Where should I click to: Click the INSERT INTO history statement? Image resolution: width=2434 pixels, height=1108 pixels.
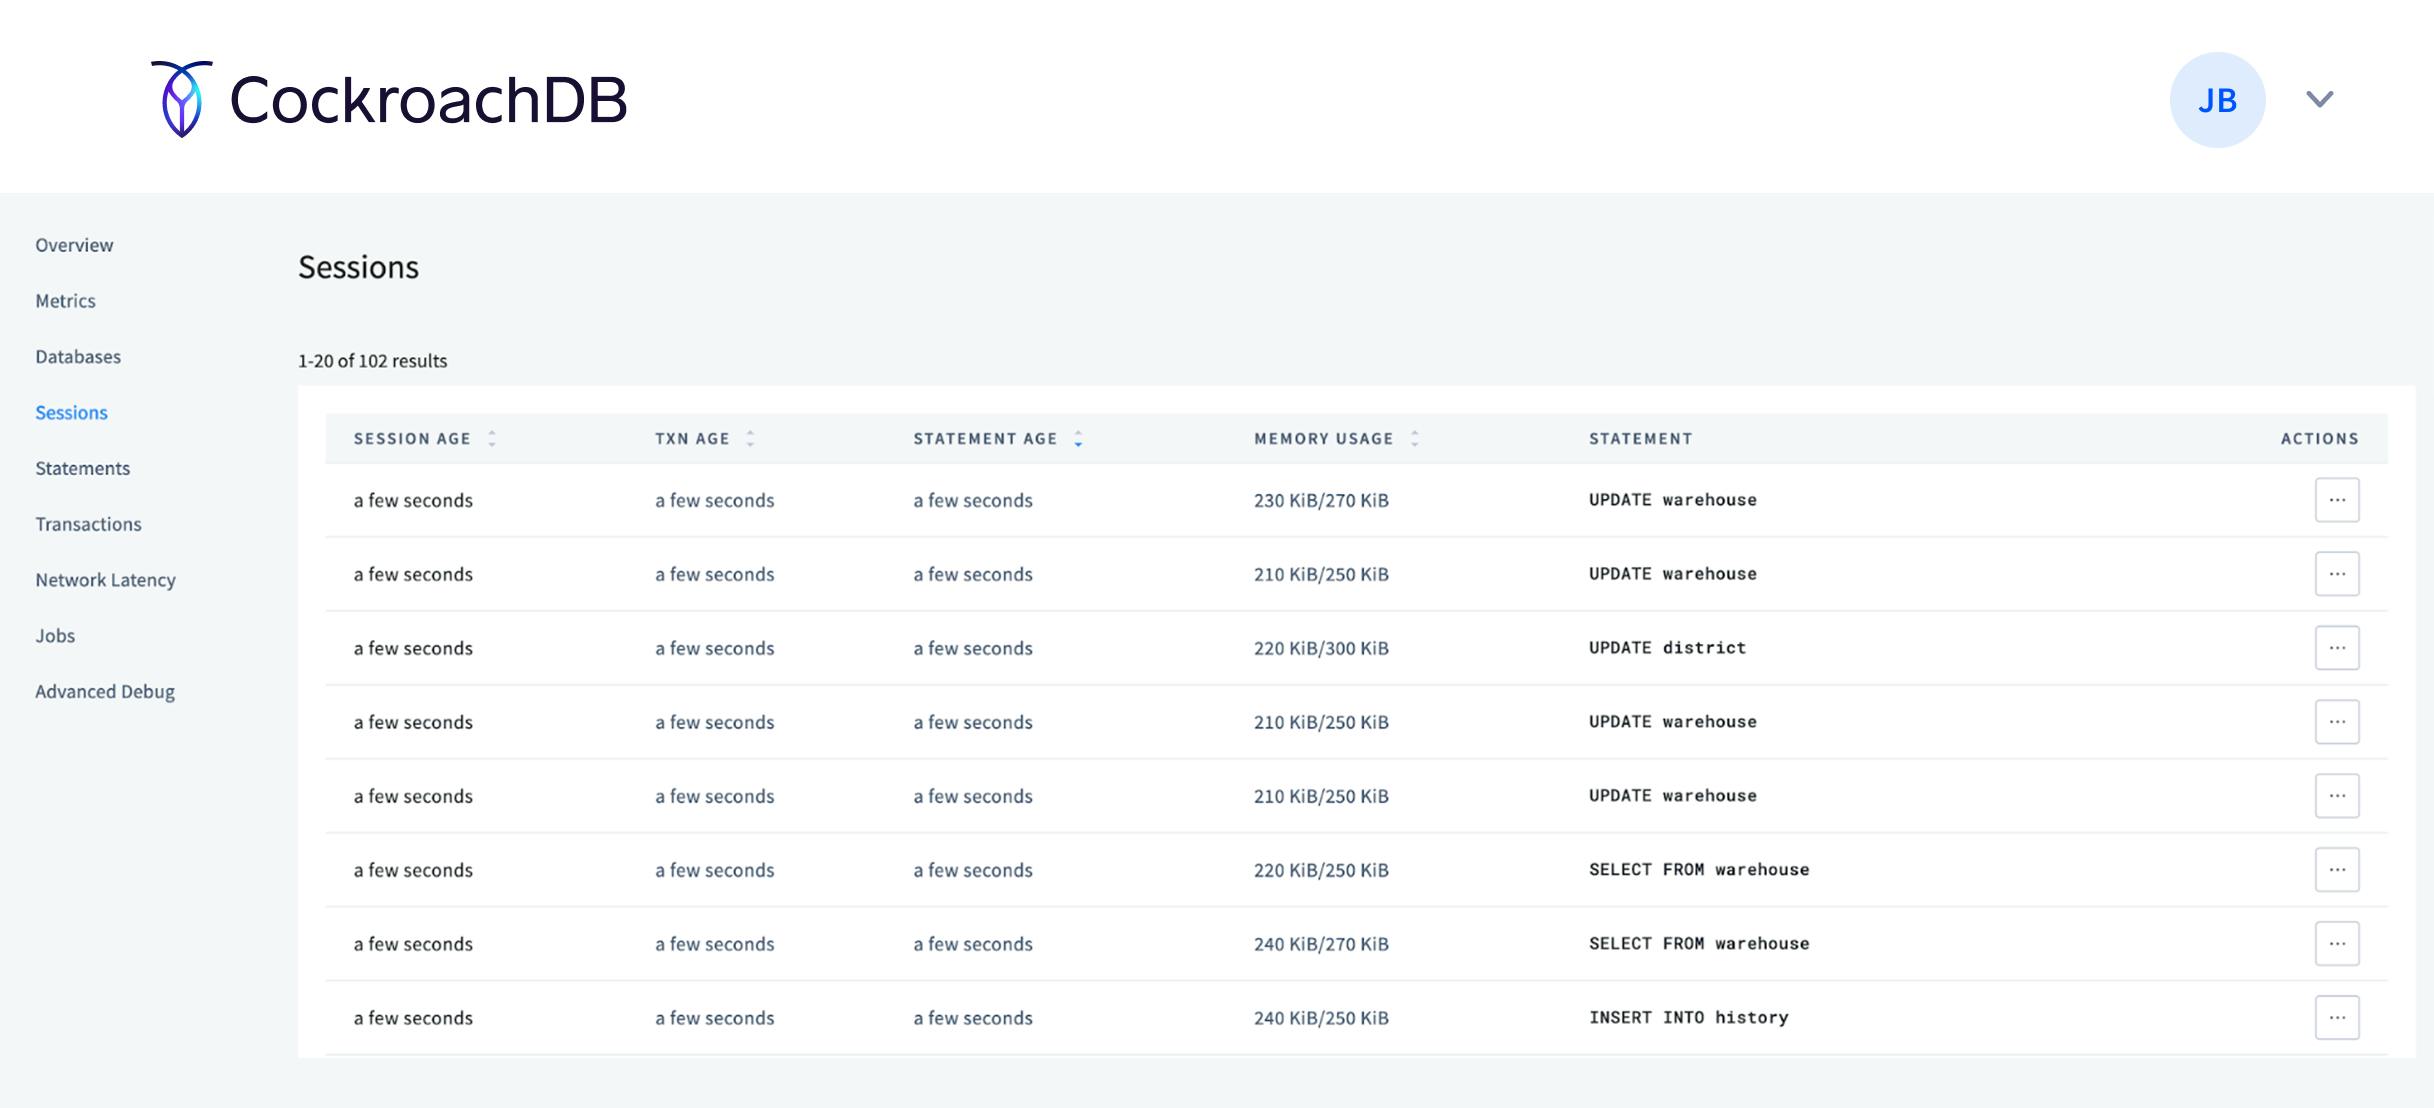(1688, 1018)
